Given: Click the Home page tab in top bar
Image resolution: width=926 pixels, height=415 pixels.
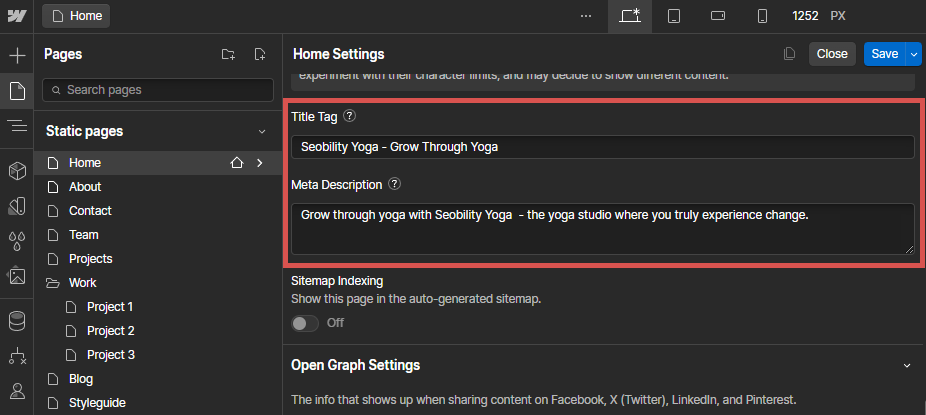Looking at the screenshot, I should tap(76, 16).
